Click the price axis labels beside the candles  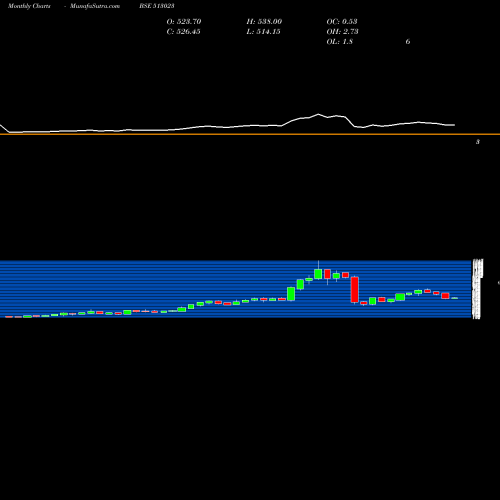tap(477, 289)
